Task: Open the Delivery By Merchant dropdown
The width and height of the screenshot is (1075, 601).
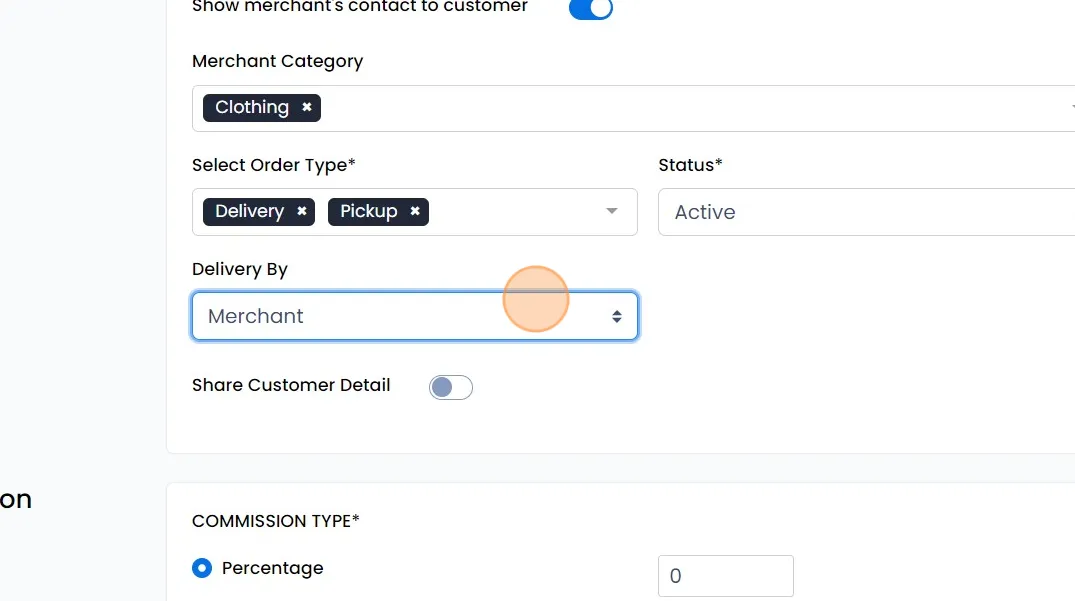Action: coord(415,316)
